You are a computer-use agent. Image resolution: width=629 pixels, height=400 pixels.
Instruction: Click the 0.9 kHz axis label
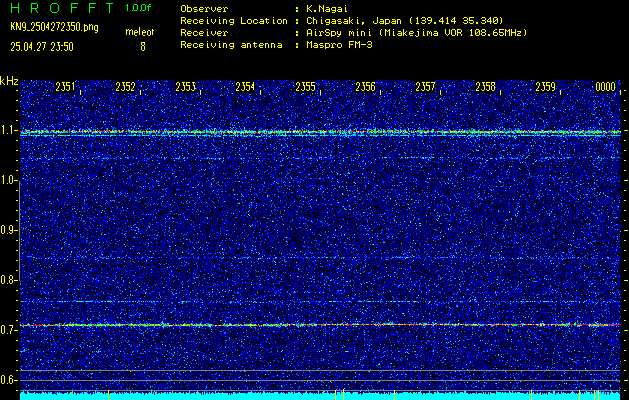pos(8,230)
